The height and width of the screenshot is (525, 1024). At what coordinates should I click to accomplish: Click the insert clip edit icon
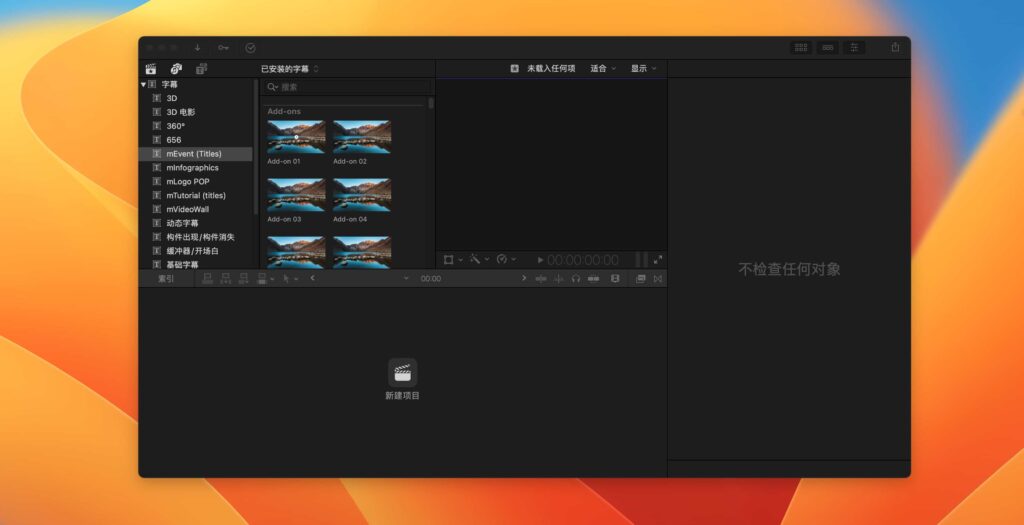226,279
